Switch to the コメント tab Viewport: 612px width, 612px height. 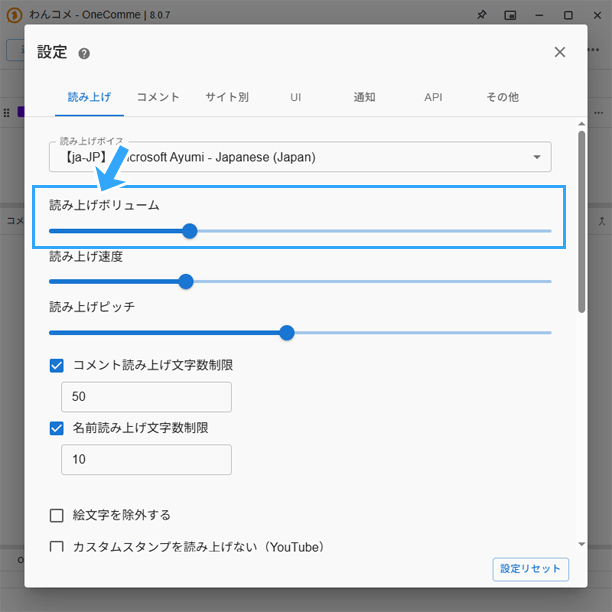click(x=158, y=97)
